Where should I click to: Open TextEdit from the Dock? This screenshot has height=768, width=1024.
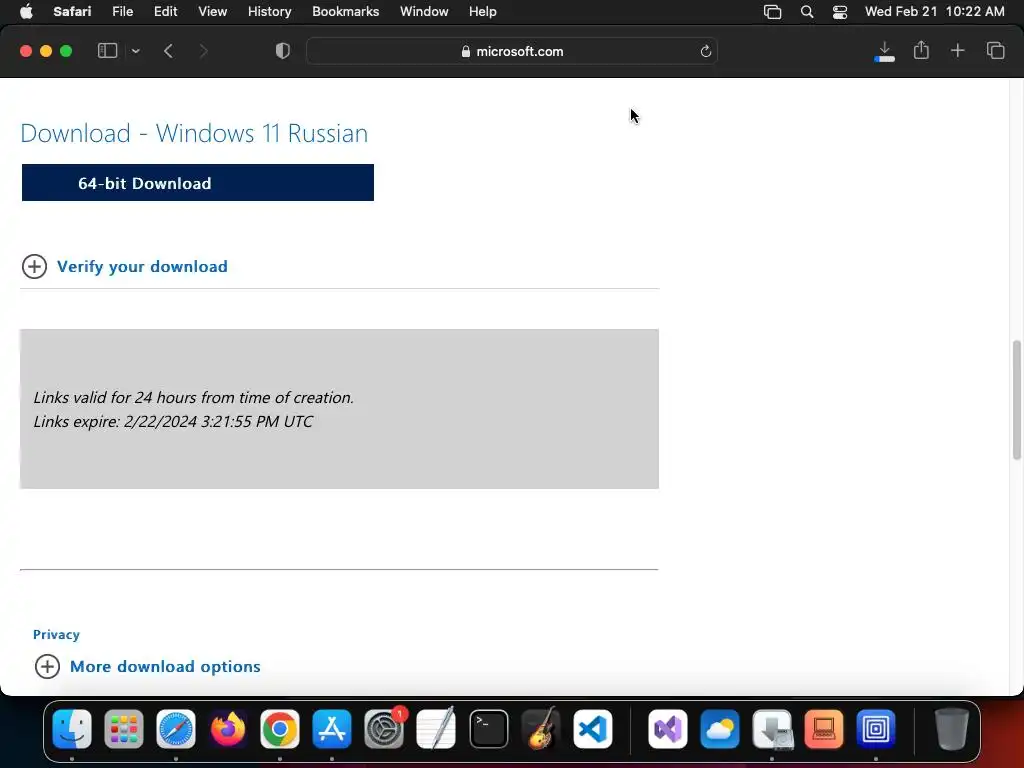point(436,729)
